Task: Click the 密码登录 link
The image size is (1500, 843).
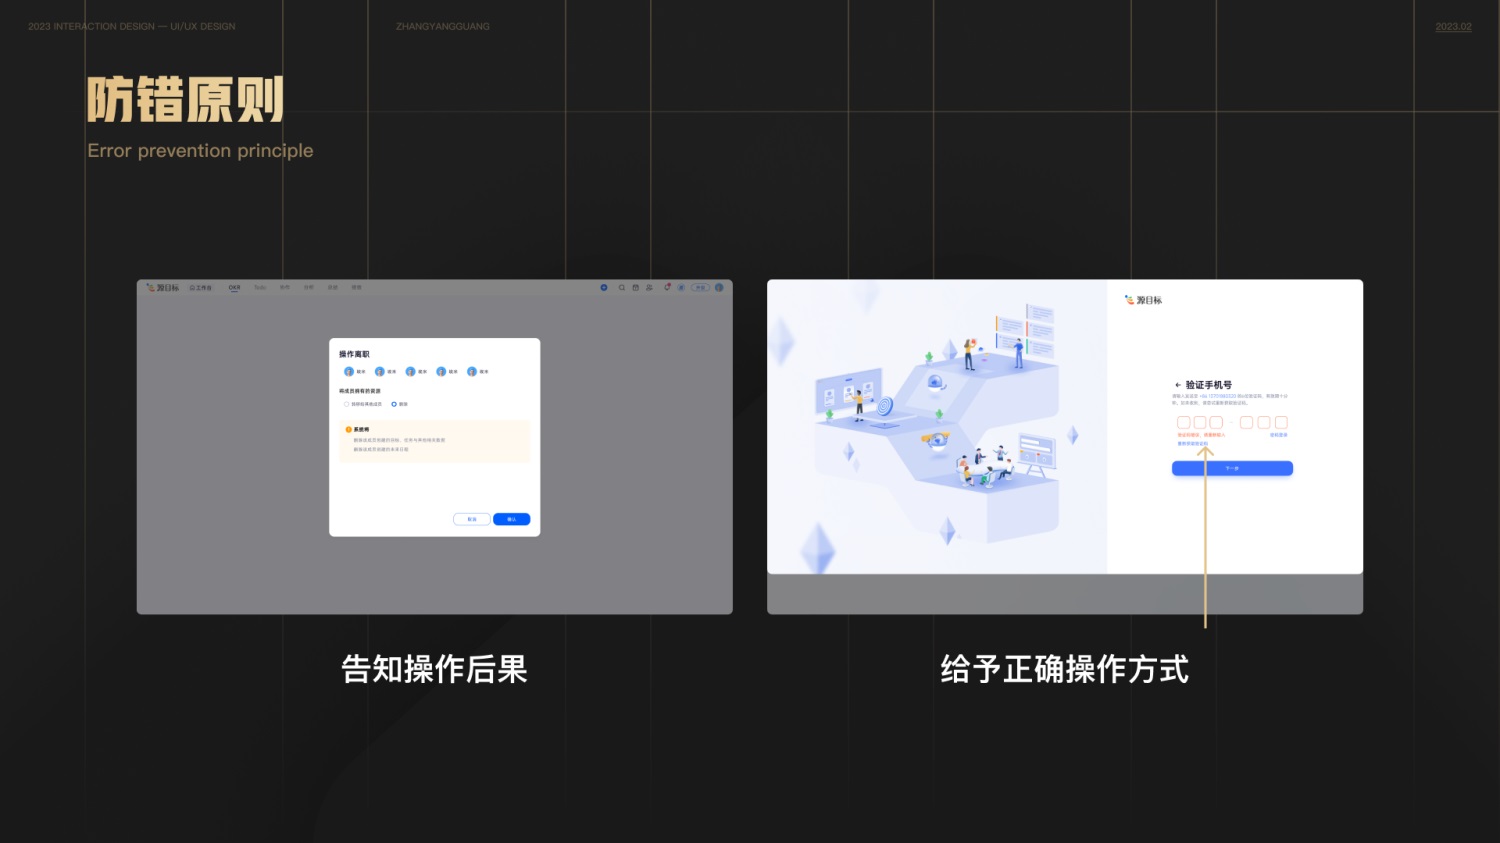Action: tap(1278, 435)
